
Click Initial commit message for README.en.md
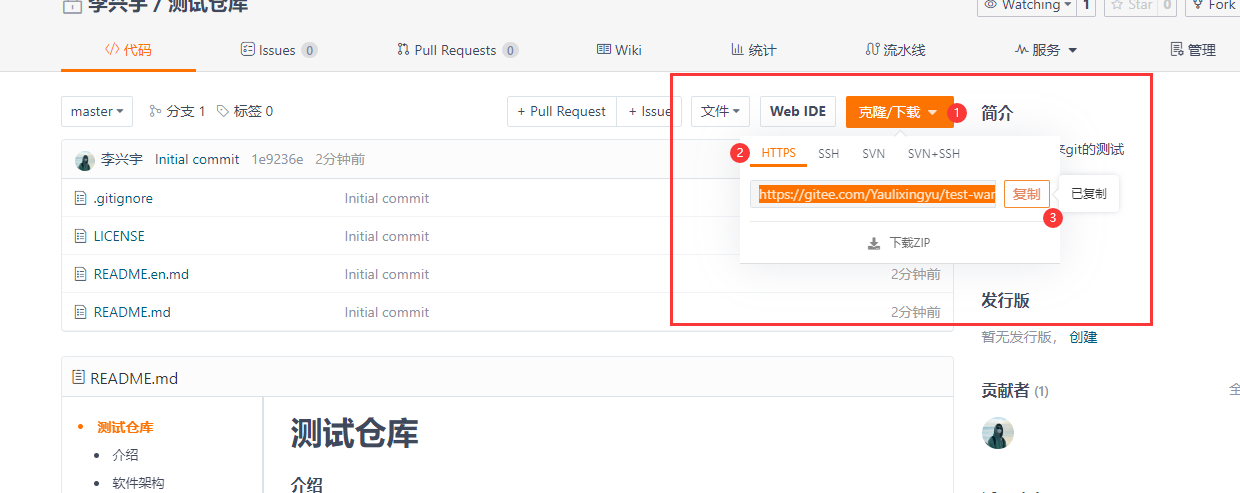point(387,274)
